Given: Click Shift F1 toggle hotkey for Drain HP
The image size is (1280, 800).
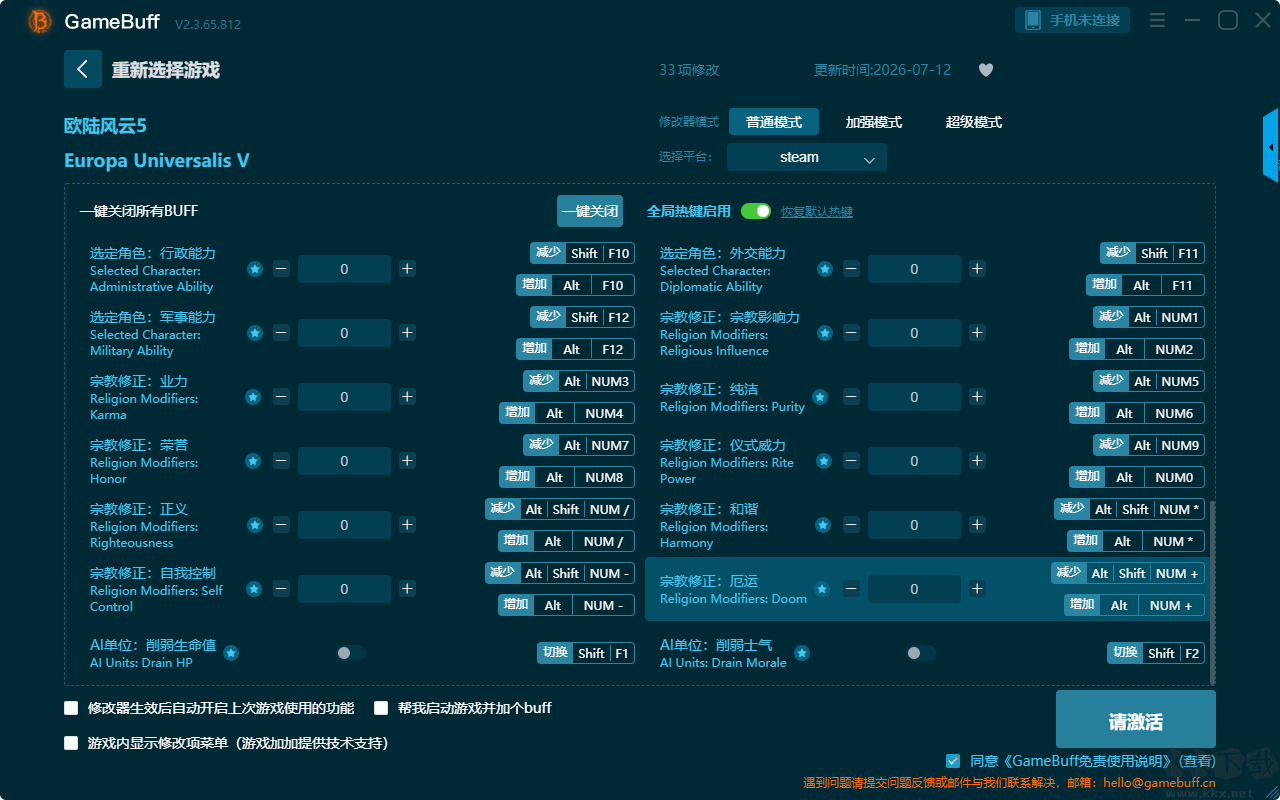Looking at the screenshot, I should [x=586, y=653].
